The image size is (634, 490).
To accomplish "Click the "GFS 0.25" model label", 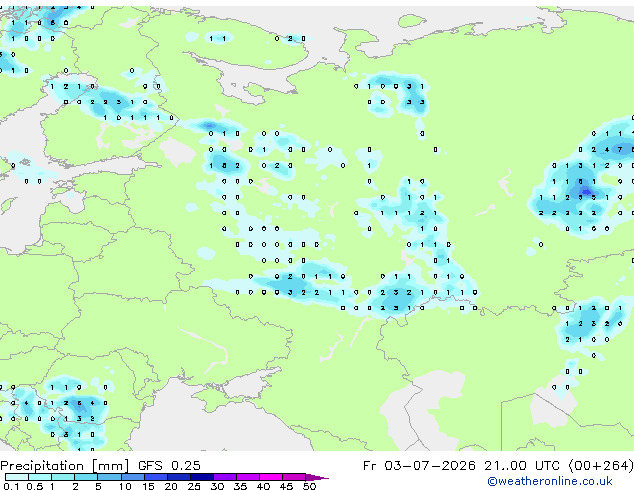I will tap(169, 466).
